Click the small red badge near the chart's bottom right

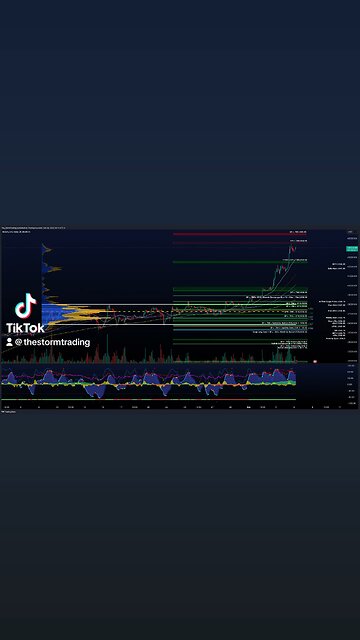tap(315, 361)
